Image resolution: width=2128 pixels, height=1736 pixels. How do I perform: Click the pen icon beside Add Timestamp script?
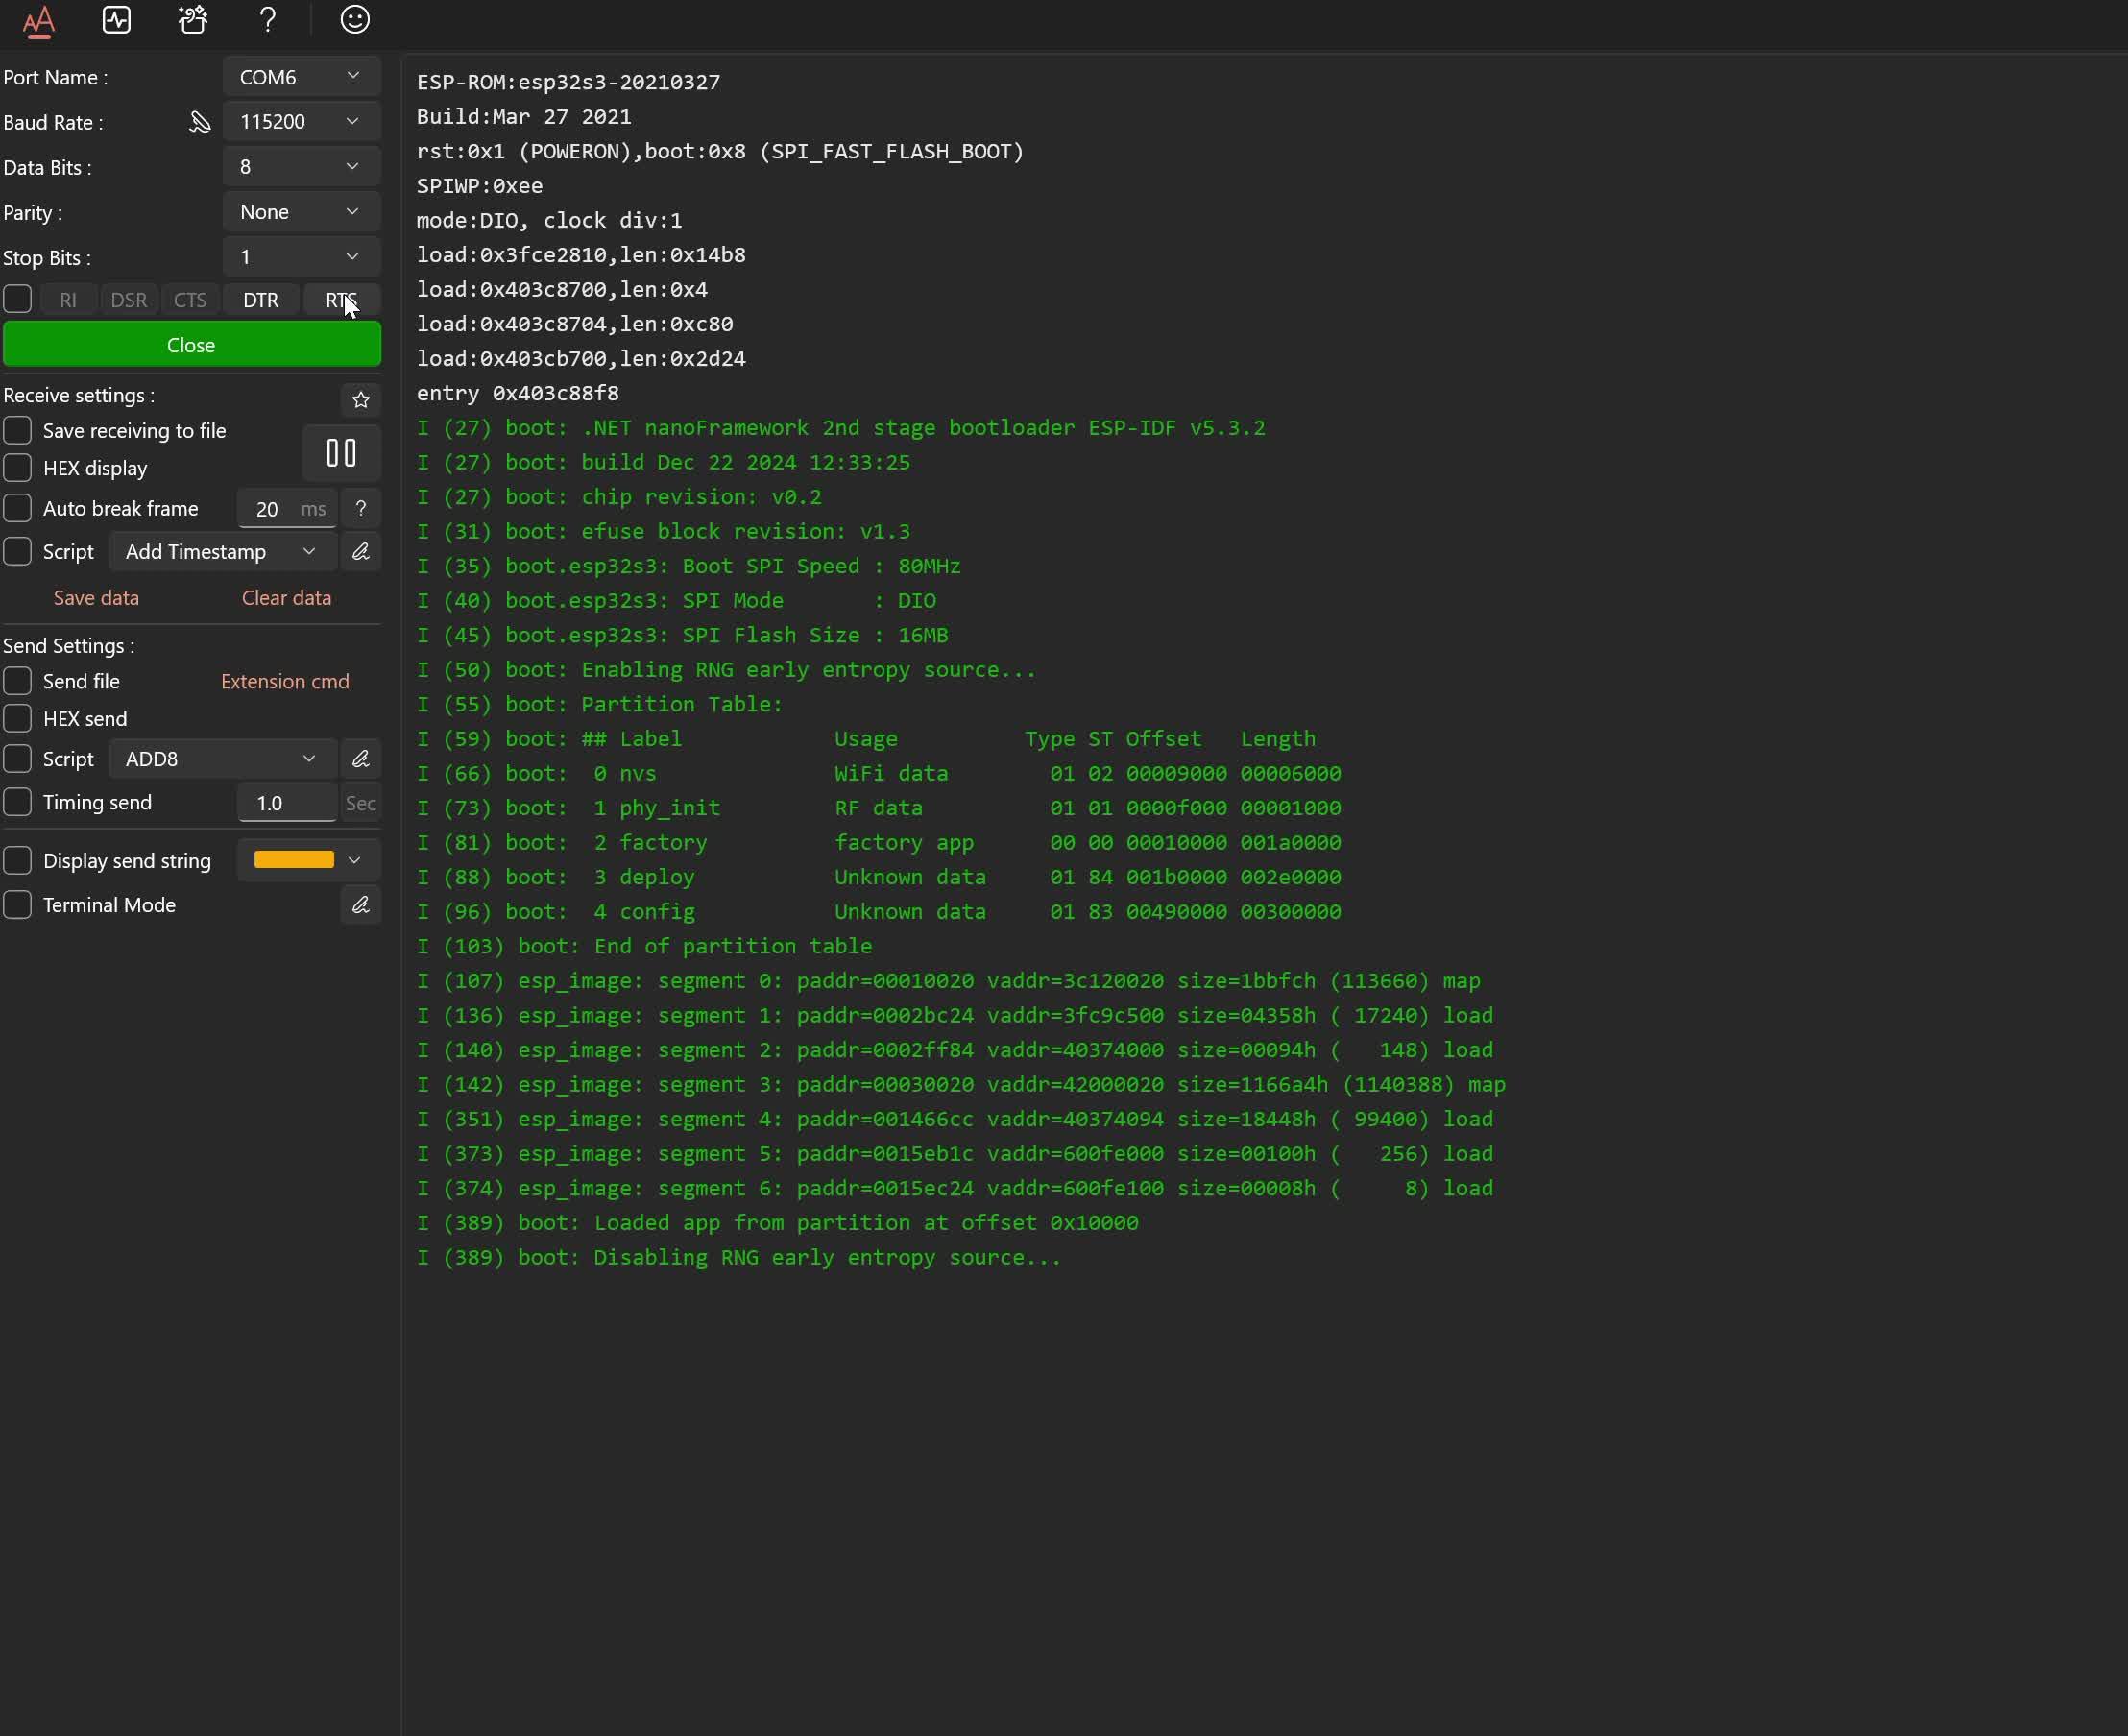(x=361, y=551)
